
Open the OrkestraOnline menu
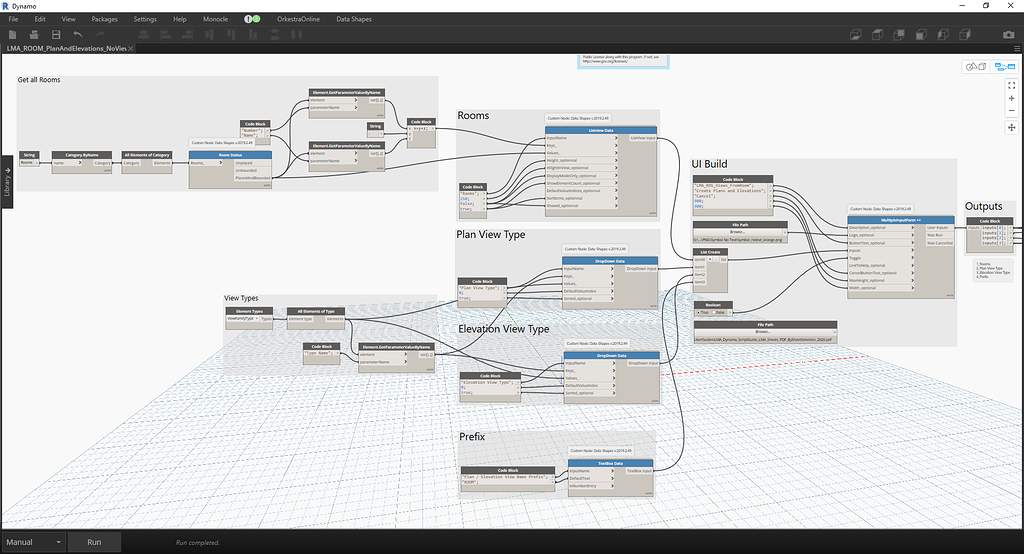298,19
